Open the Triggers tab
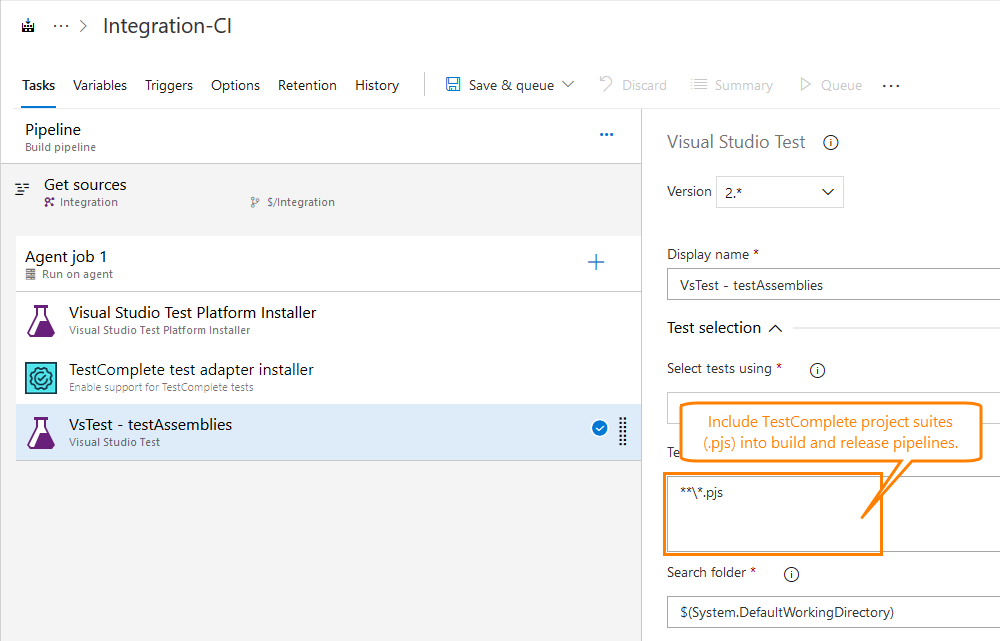The width and height of the screenshot is (1000, 641). click(x=168, y=85)
